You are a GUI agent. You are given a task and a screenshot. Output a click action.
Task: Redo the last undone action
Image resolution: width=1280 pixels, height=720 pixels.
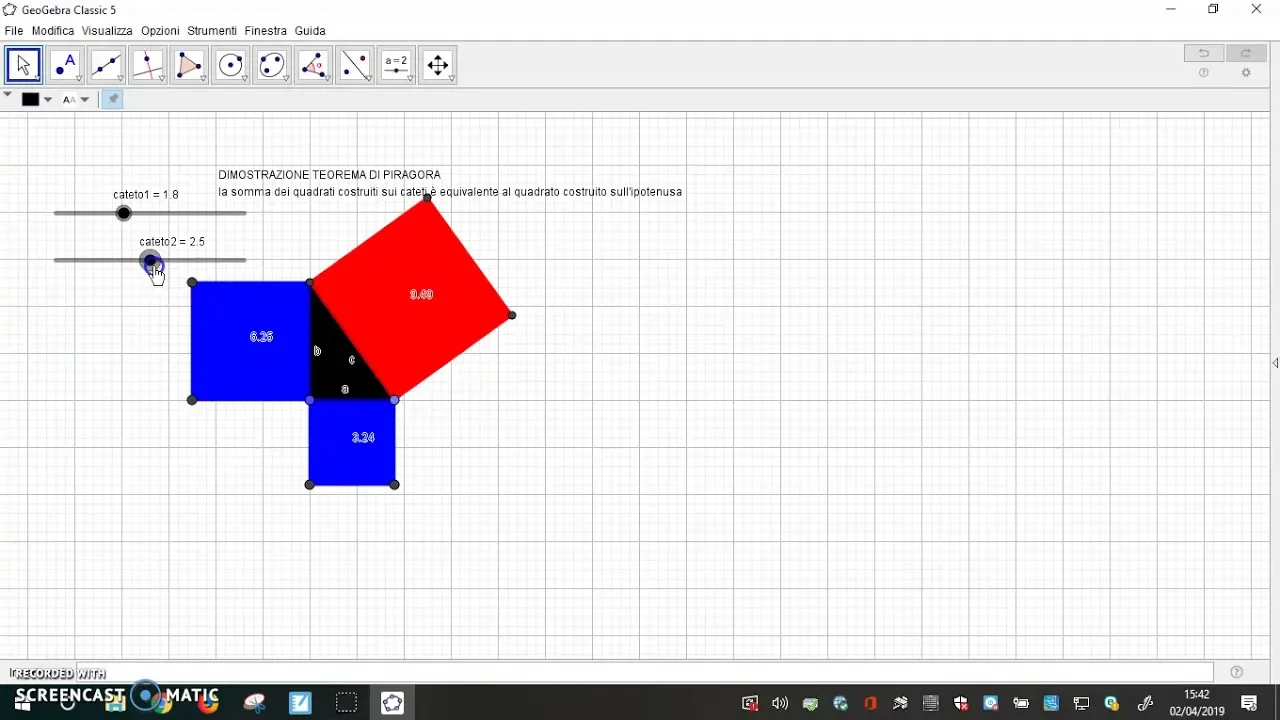(1246, 53)
